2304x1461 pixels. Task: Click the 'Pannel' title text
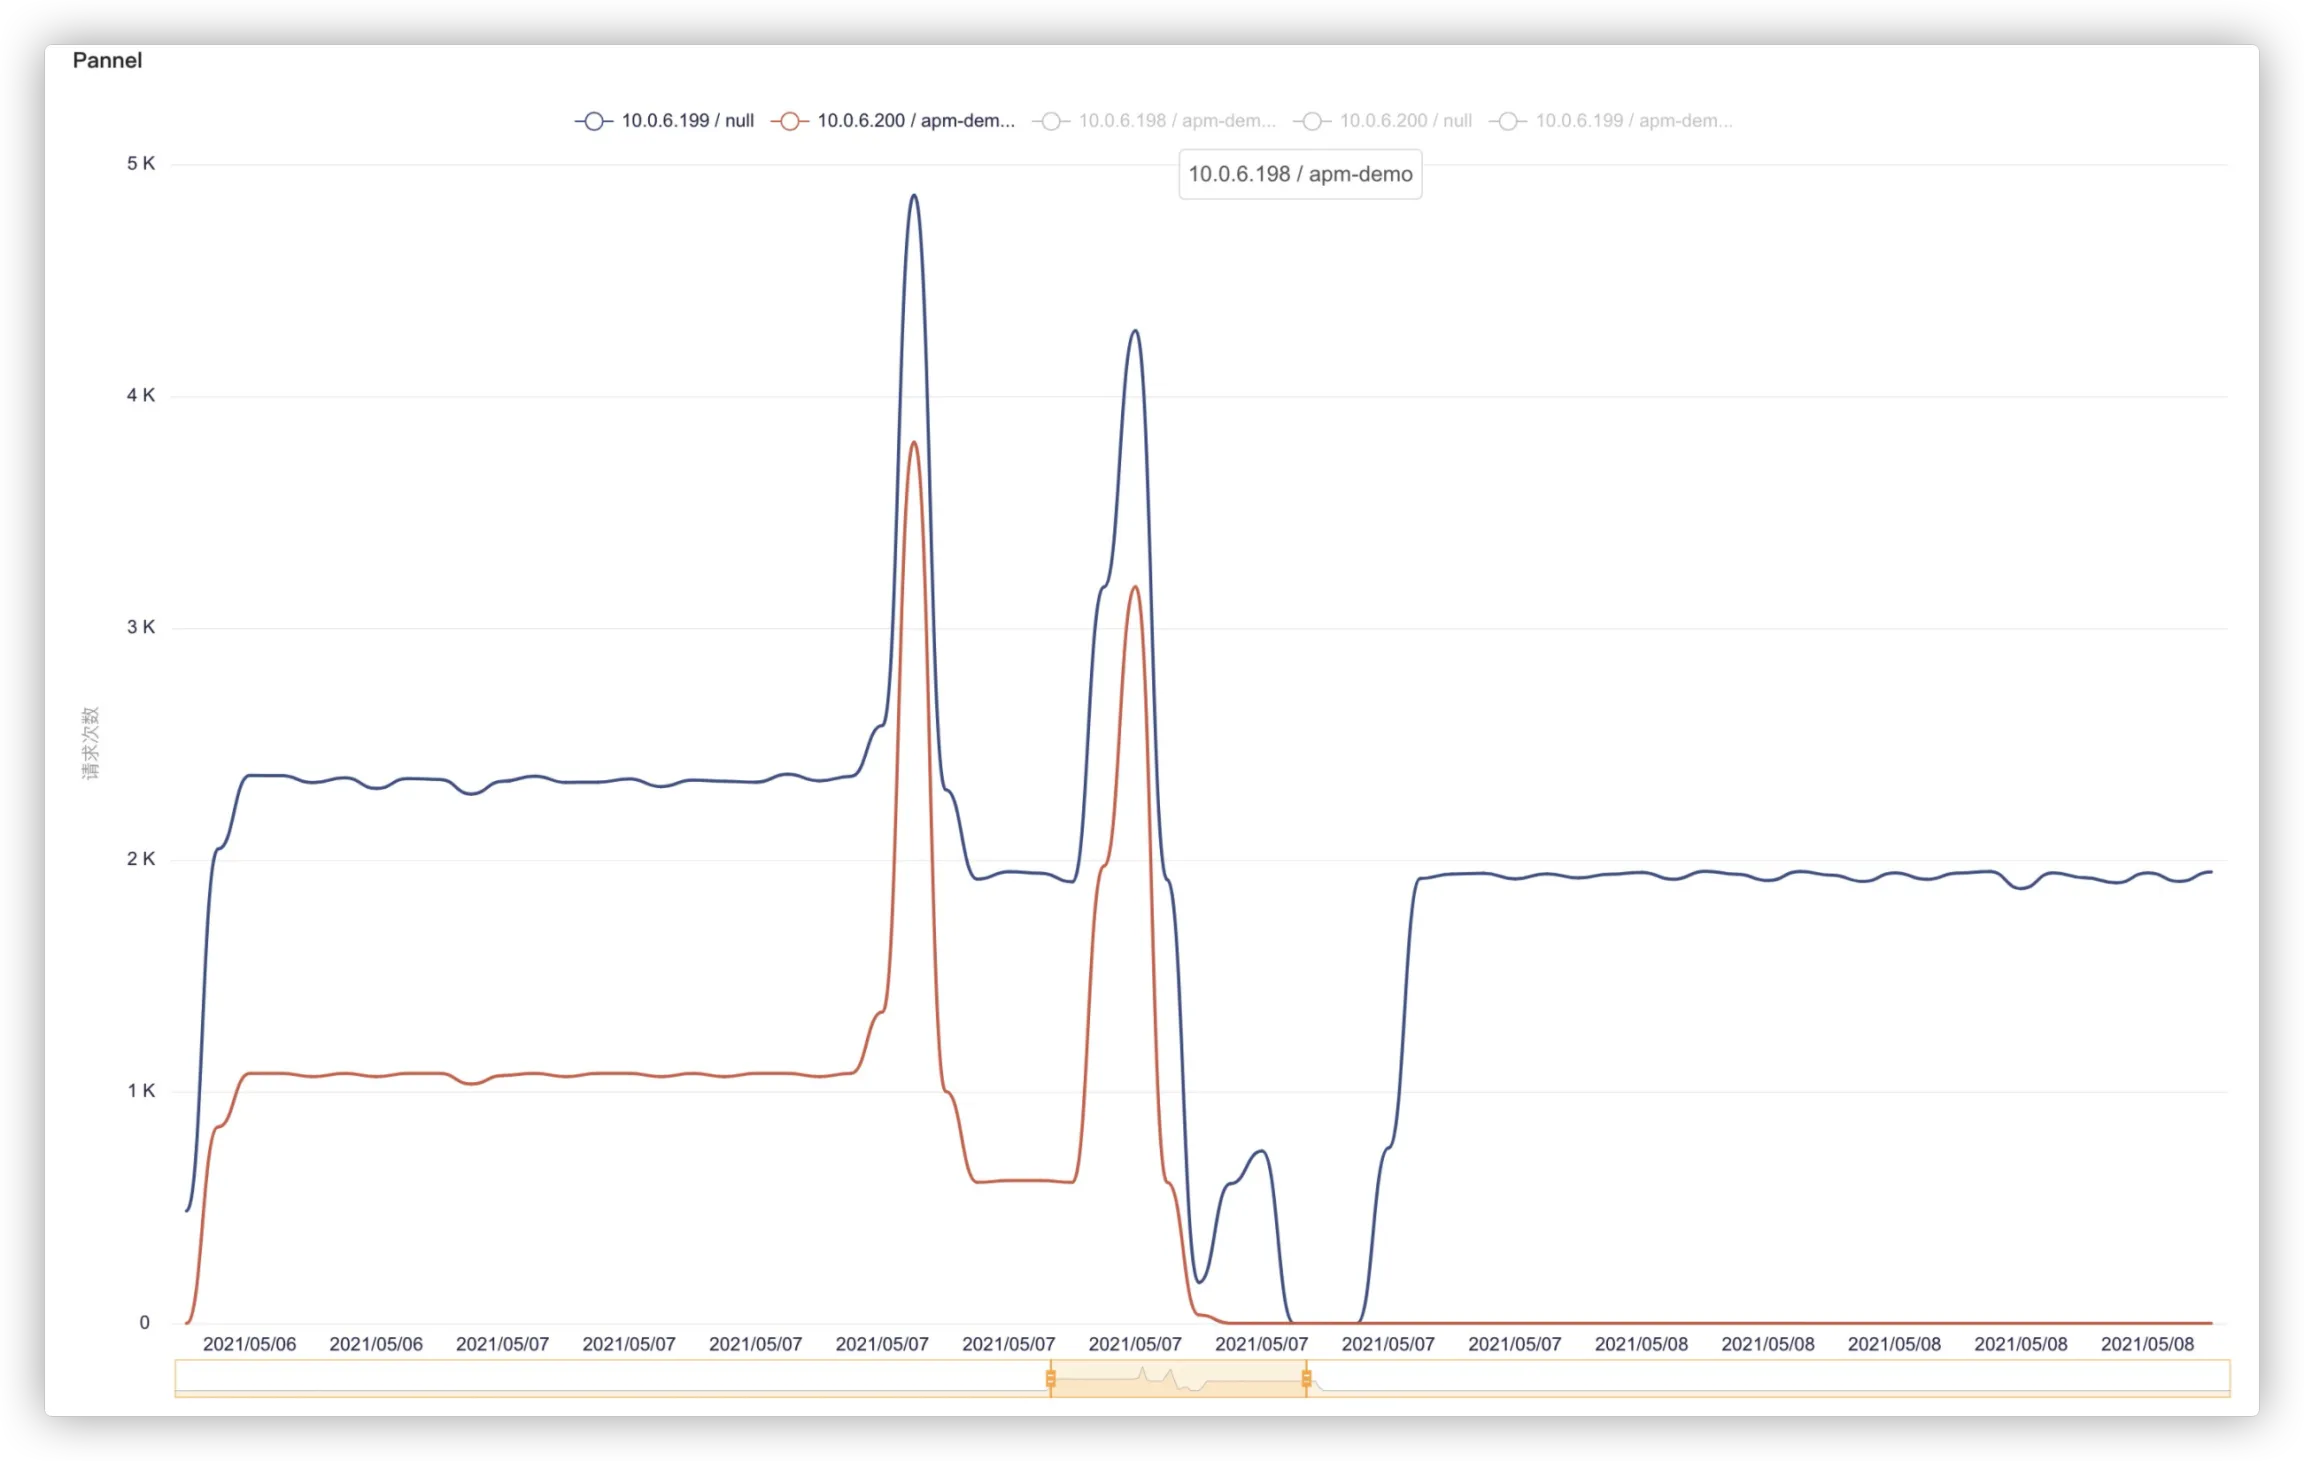coord(107,60)
